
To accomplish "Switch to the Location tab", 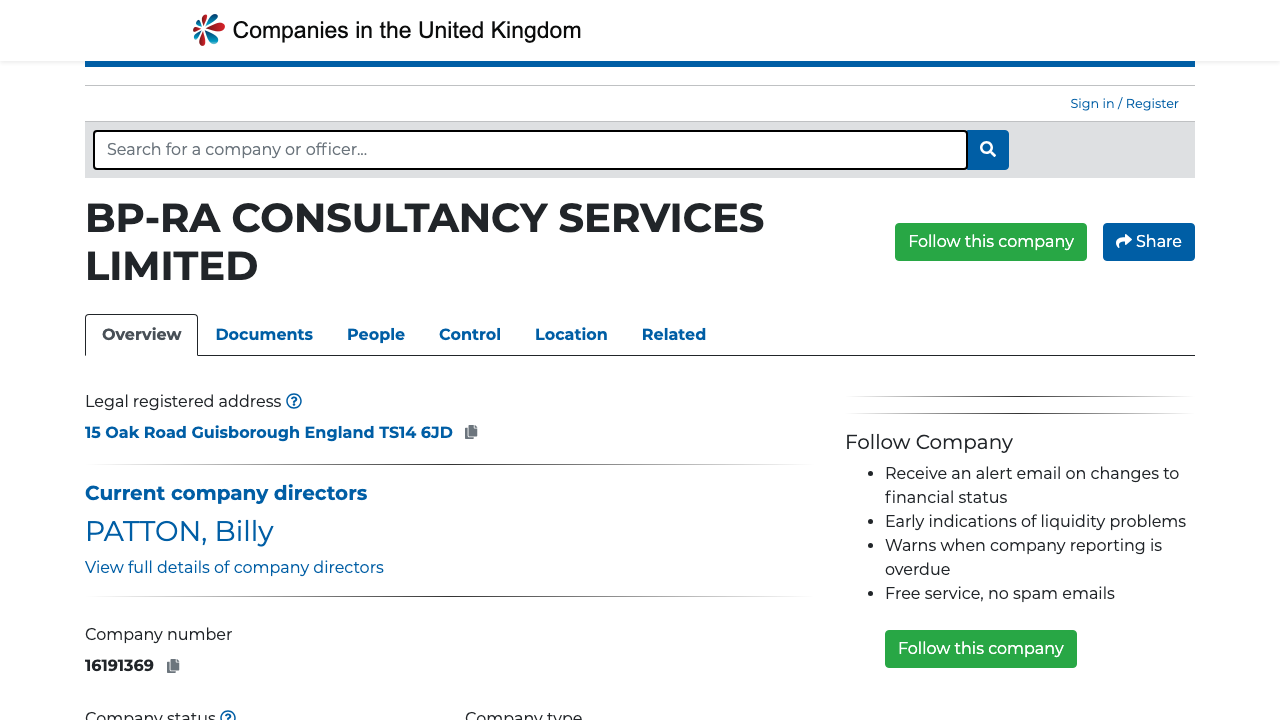I will pyautogui.click(x=571, y=334).
